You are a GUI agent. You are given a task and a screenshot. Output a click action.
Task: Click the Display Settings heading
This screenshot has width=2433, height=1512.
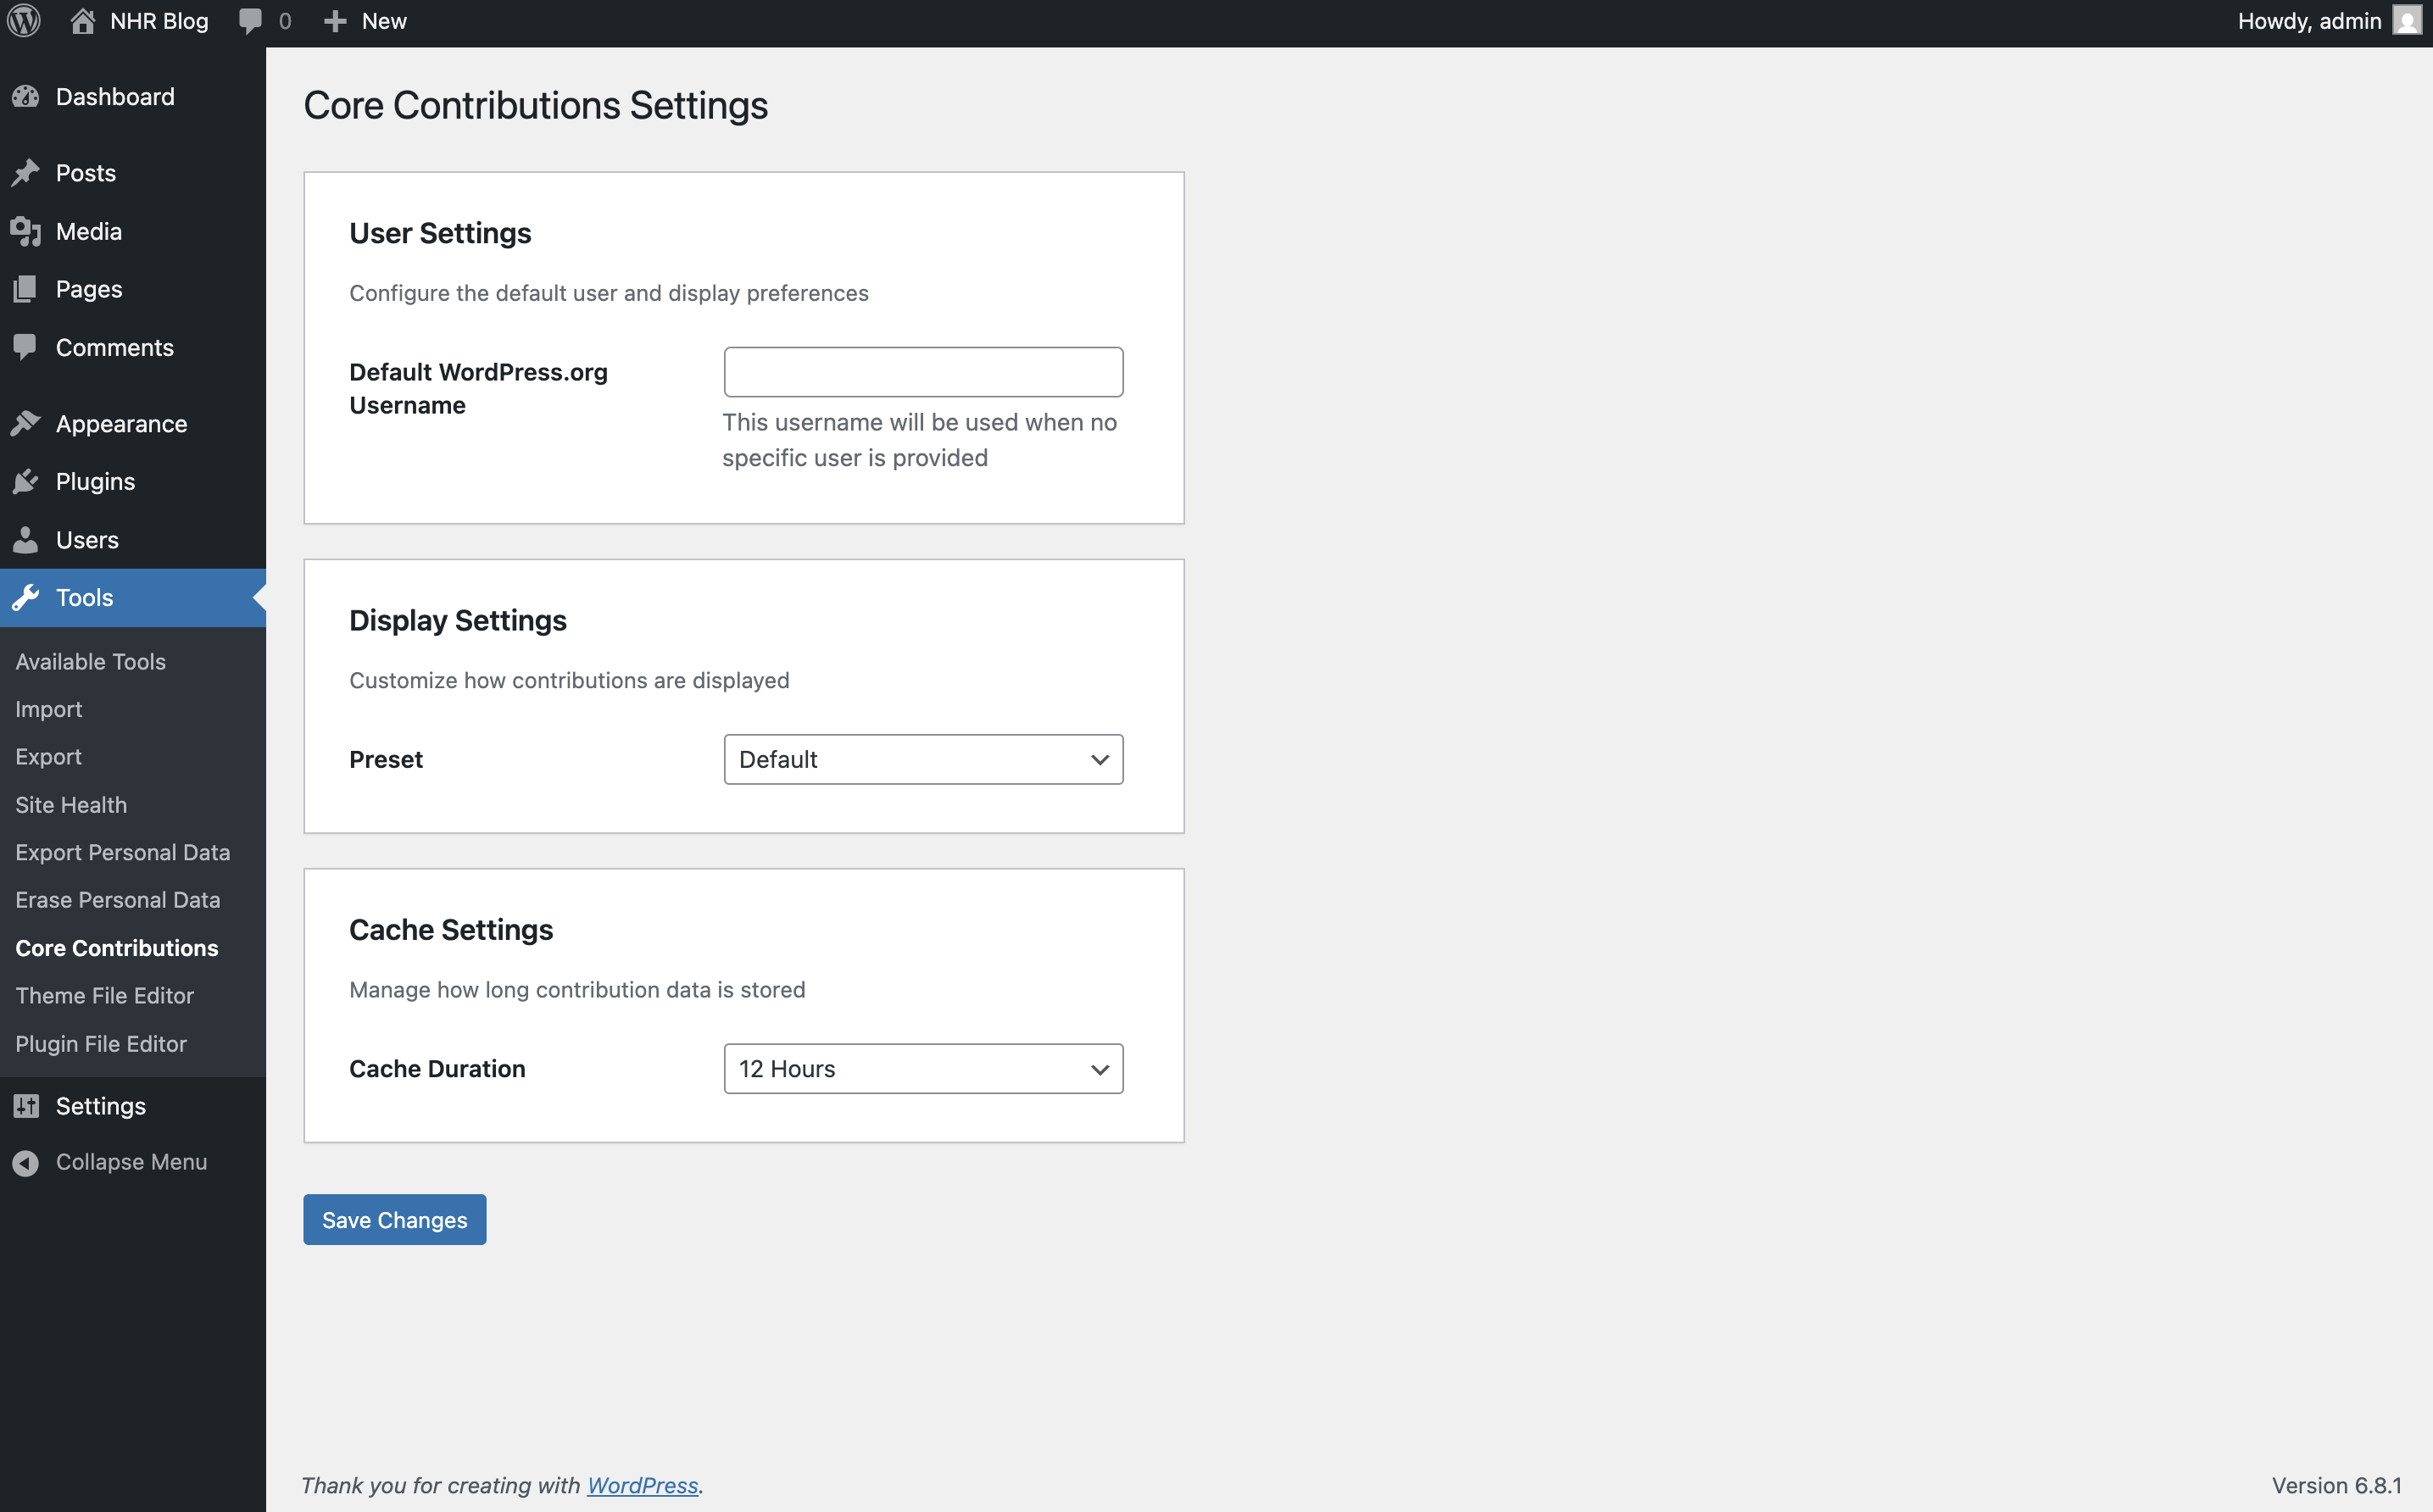click(x=458, y=620)
